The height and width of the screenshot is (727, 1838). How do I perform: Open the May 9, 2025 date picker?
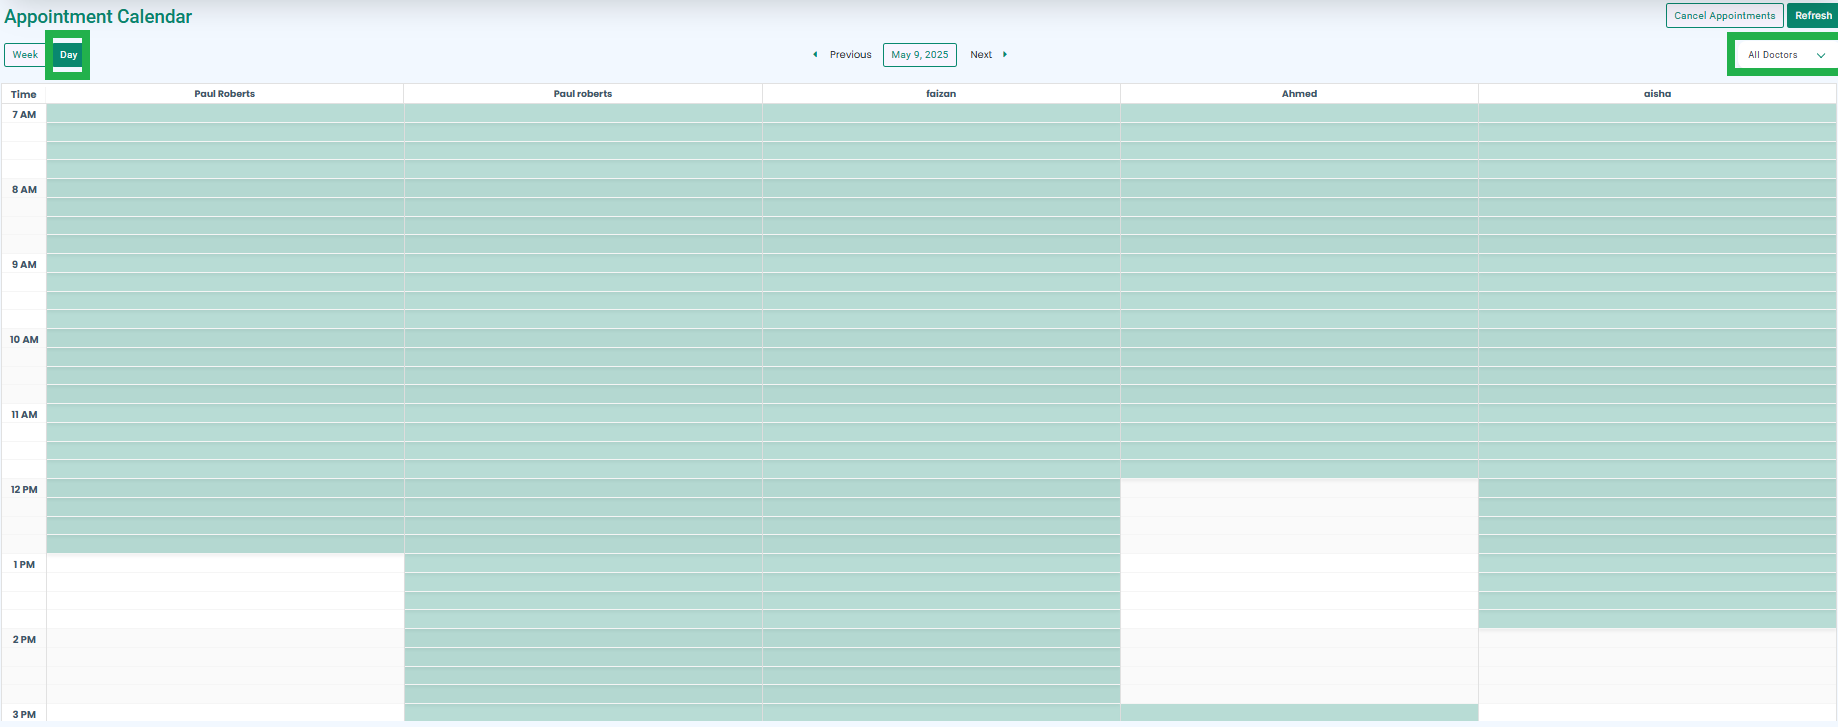(x=920, y=55)
